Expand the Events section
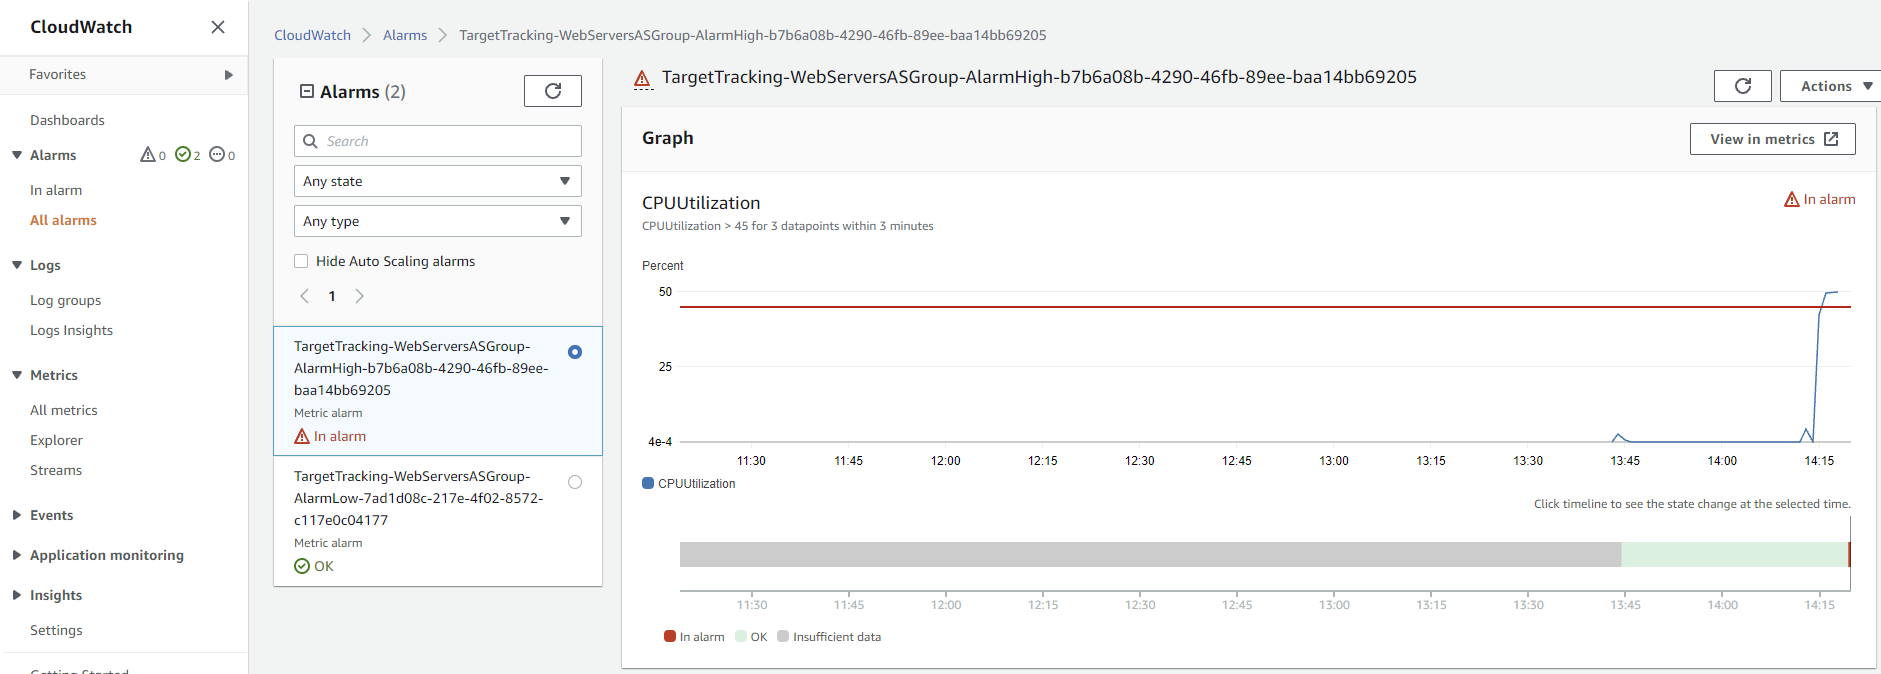The height and width of the screenshot is (674, 1881). [17, 515]
